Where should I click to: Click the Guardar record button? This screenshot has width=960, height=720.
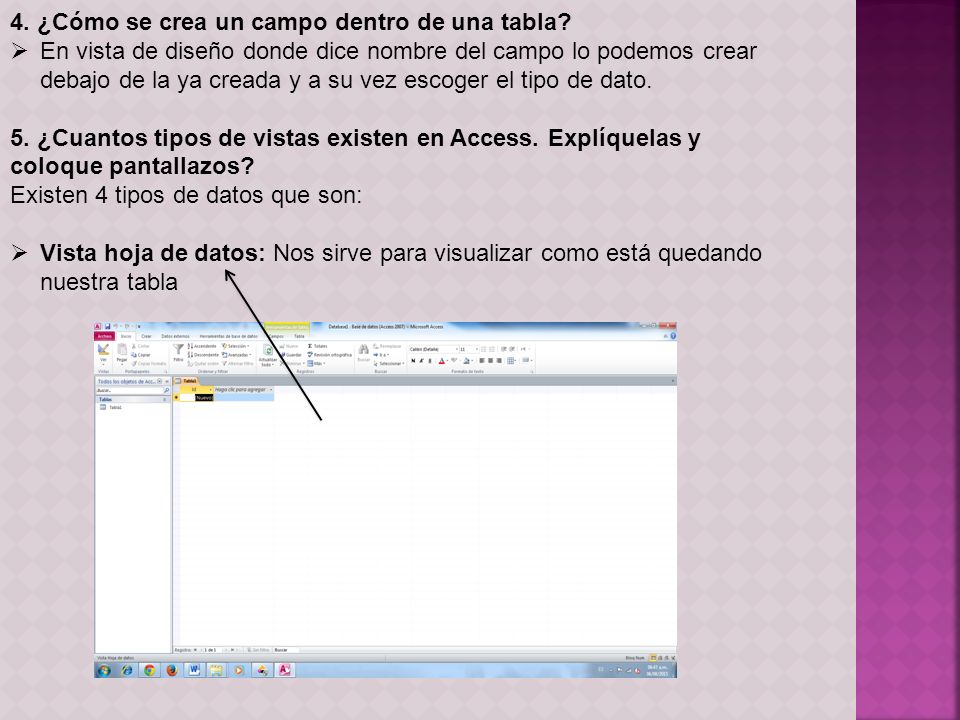coord(291,355)
